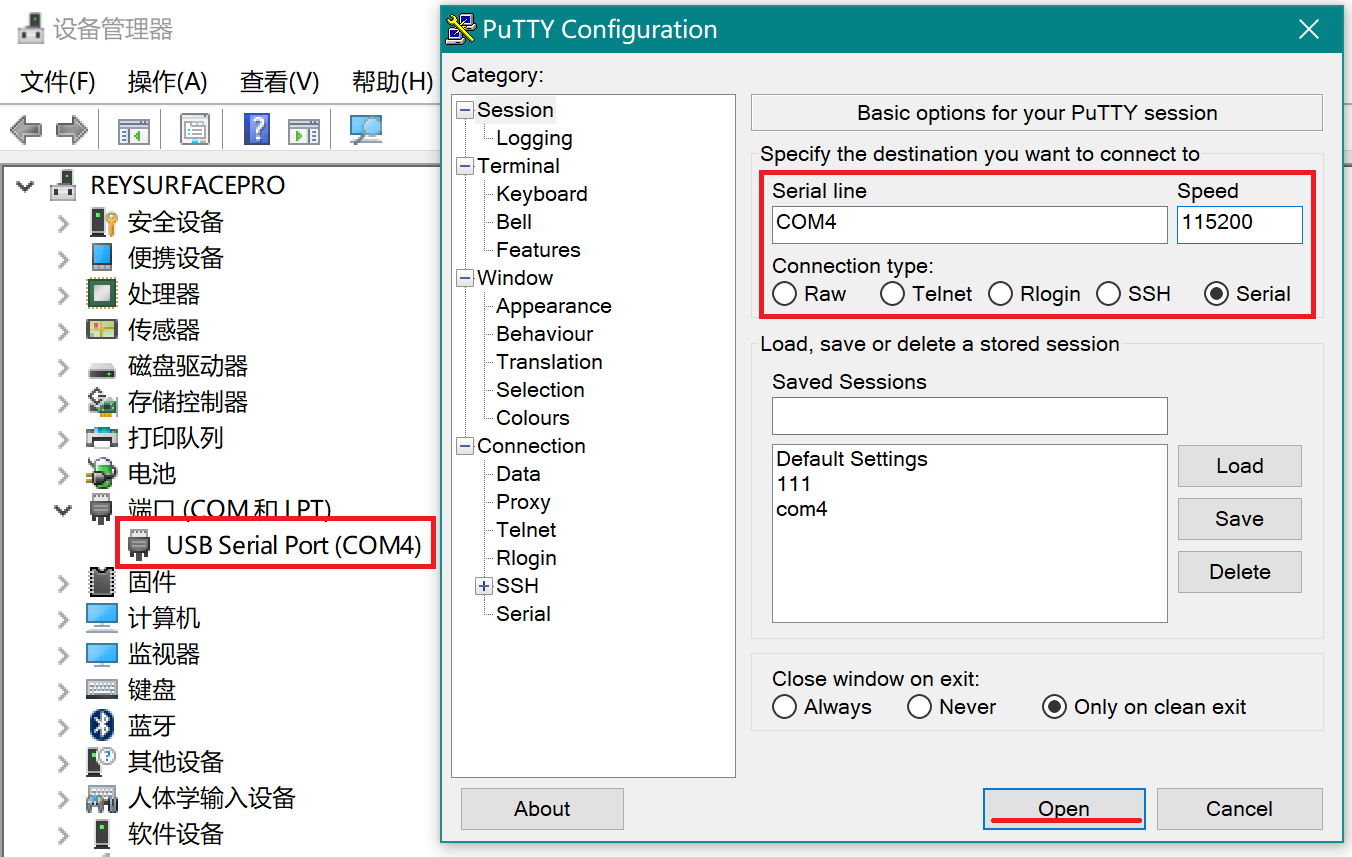Open the 操作(A) menu
The height and width of the screenshot is (857, 1352).
(167, 82)
